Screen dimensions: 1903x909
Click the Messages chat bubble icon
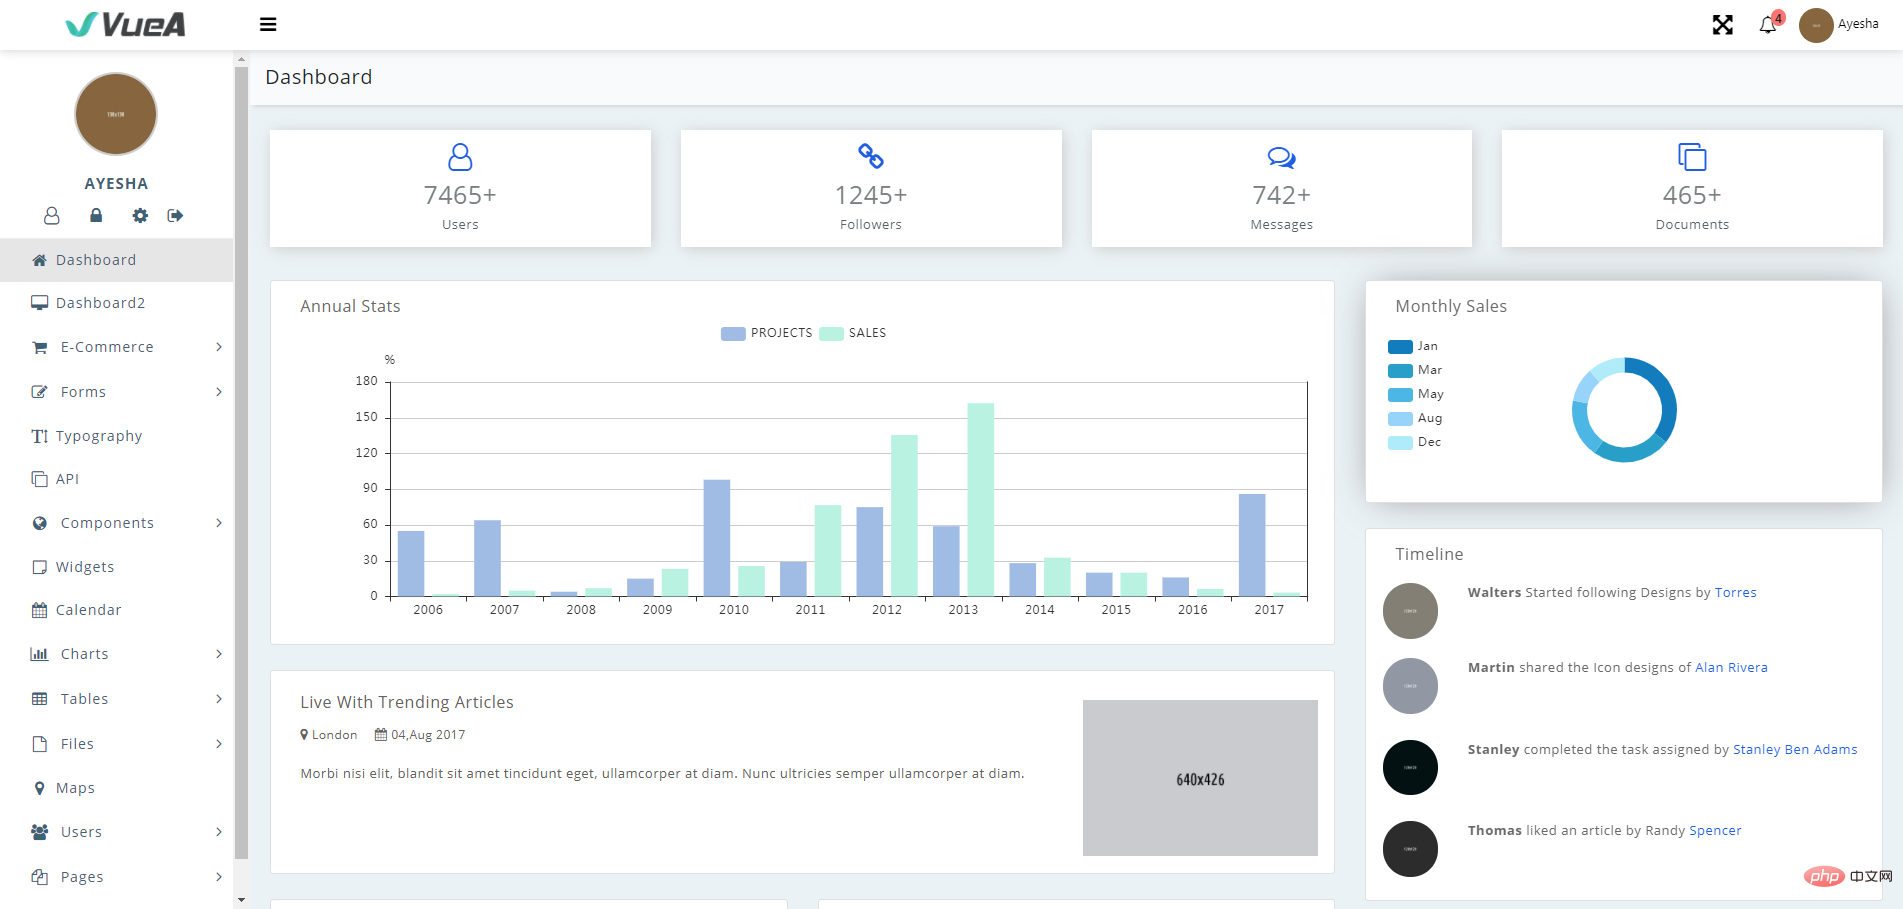pyautogui.click(x=1281, y=157)
